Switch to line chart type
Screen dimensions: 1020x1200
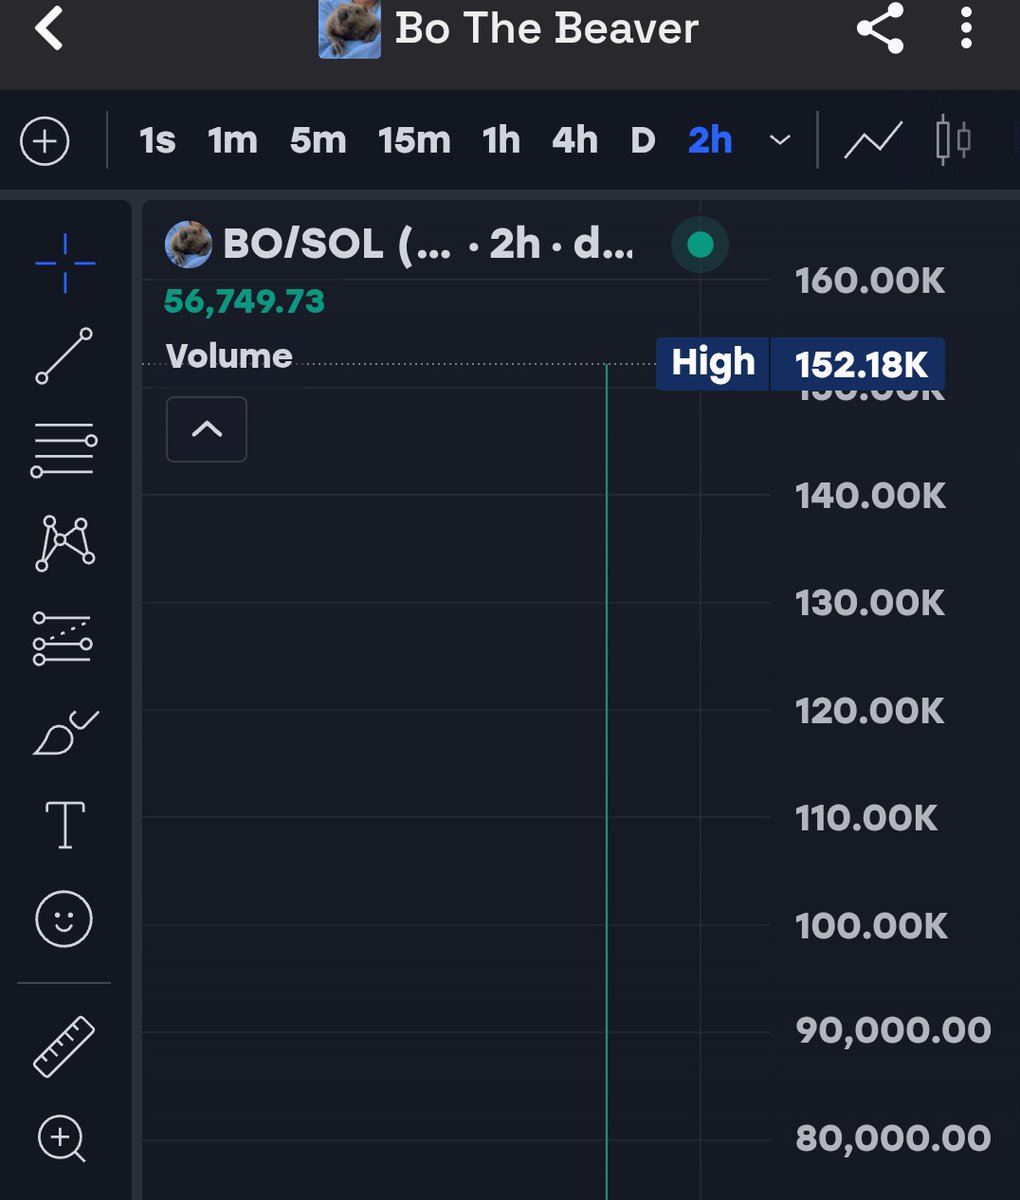point(873,141)
